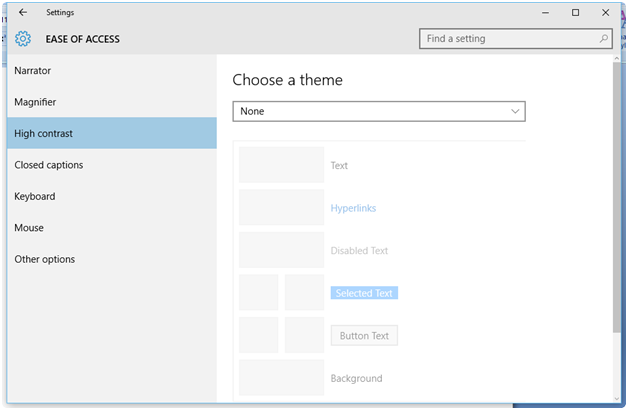Open Narrator settings
628x410 pixels.
click(x=33, y=71)
